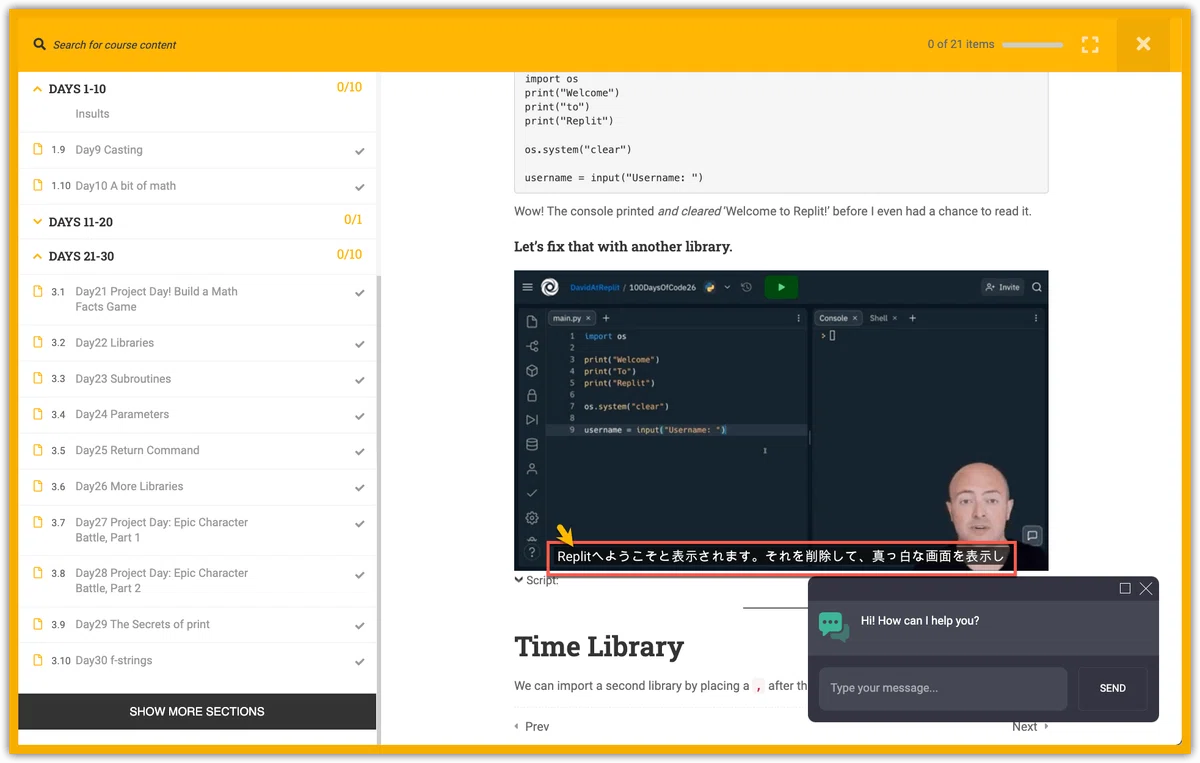1200x763 pixels.
Task: Click the Invite button in the video
Action: click(x=1002, y=287)
